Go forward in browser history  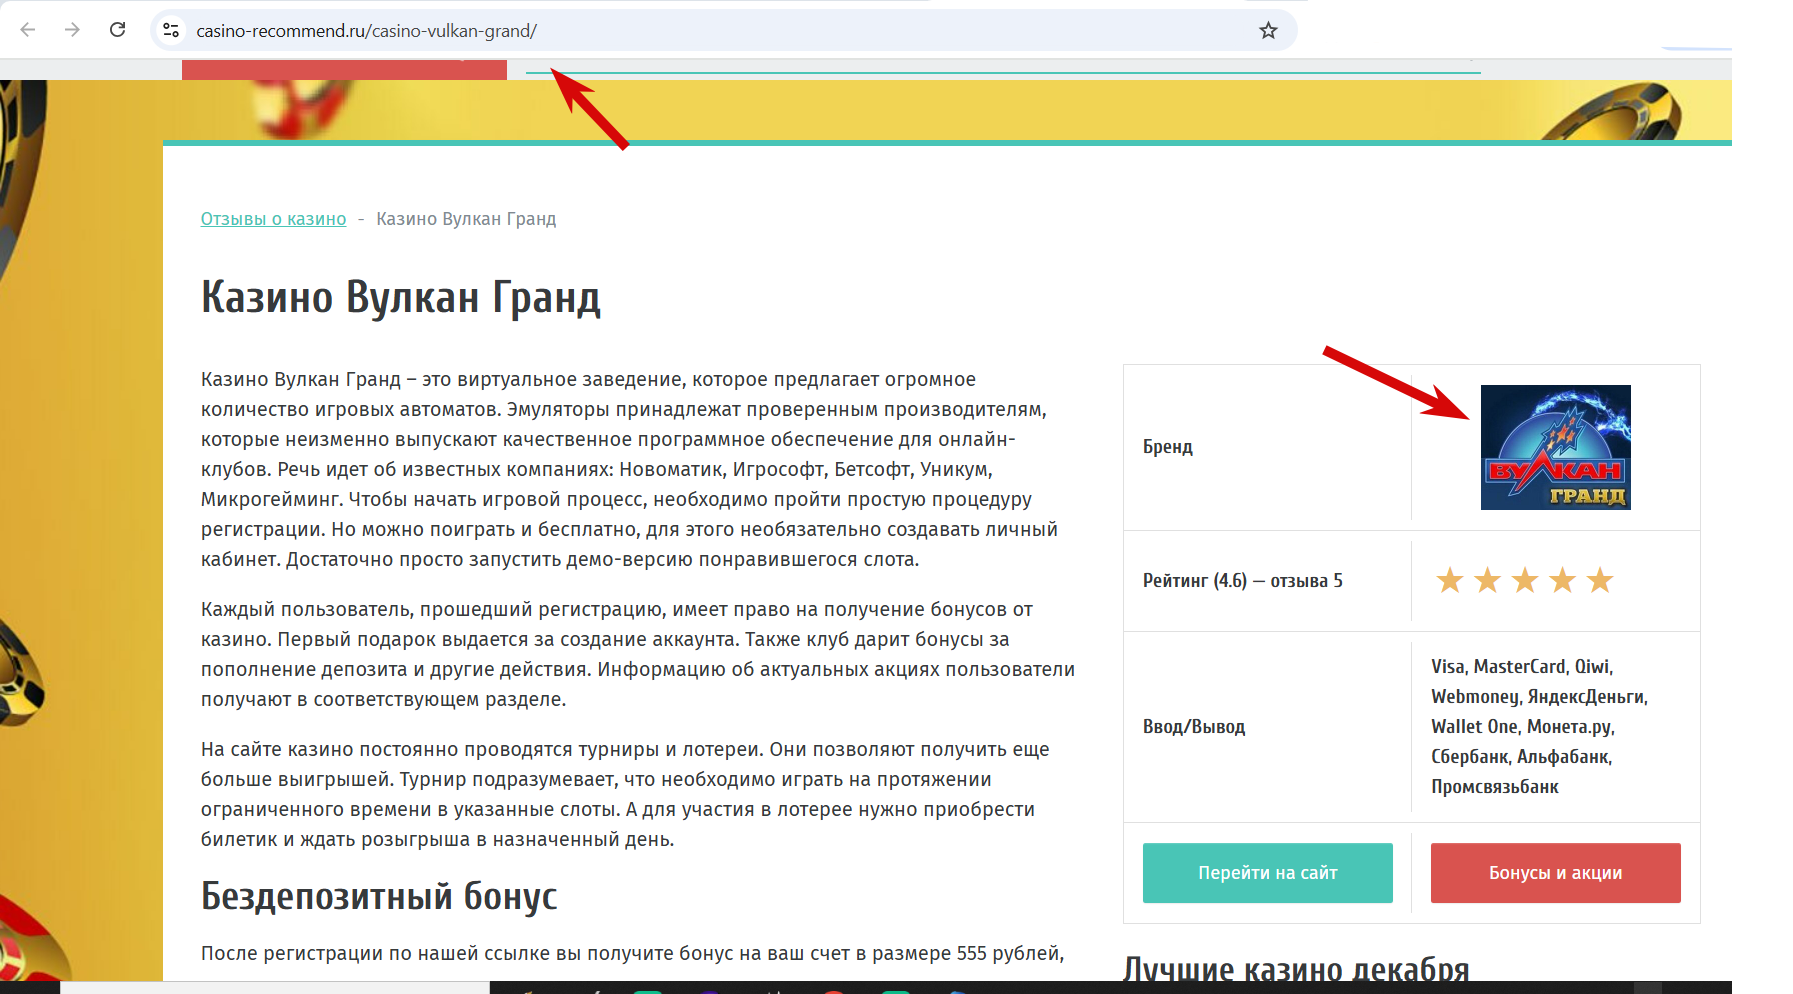pos(72,30)
